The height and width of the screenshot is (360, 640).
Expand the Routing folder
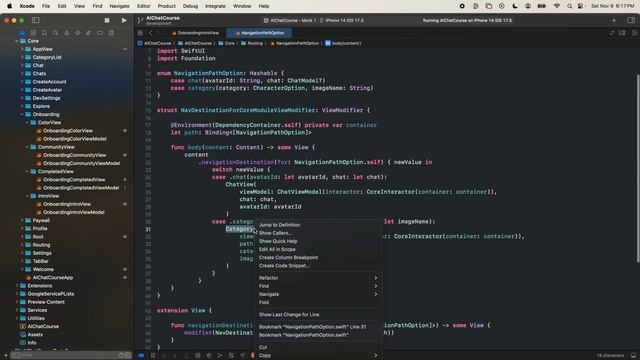click(22, 245)
